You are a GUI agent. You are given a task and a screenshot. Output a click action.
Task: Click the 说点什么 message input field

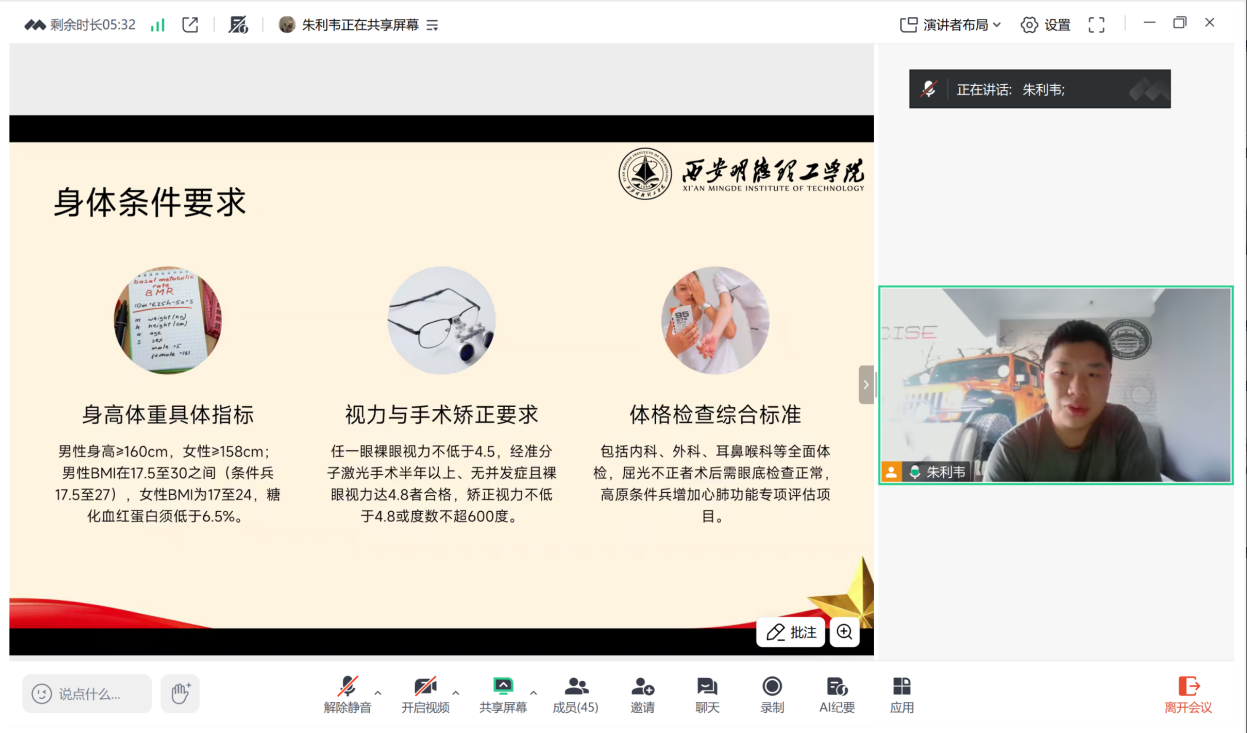coord(88,693)
